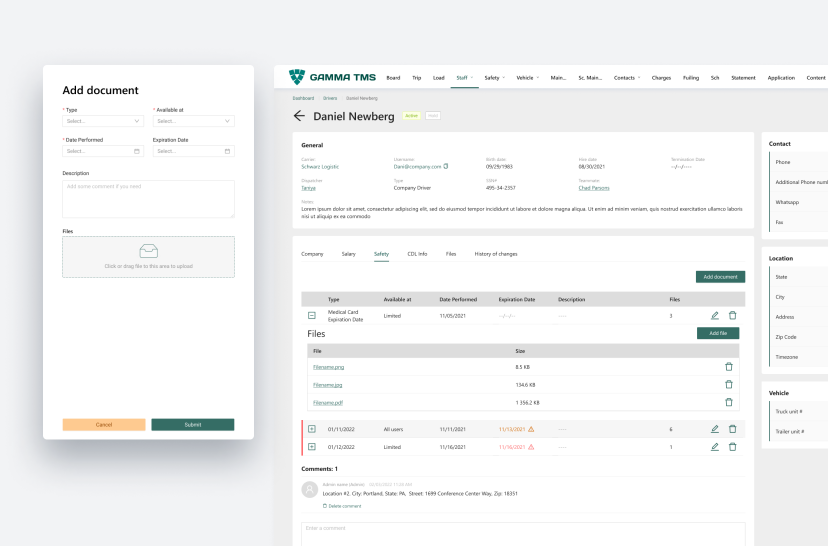Expand the 01/12/2022 document row

coord(311,447)
